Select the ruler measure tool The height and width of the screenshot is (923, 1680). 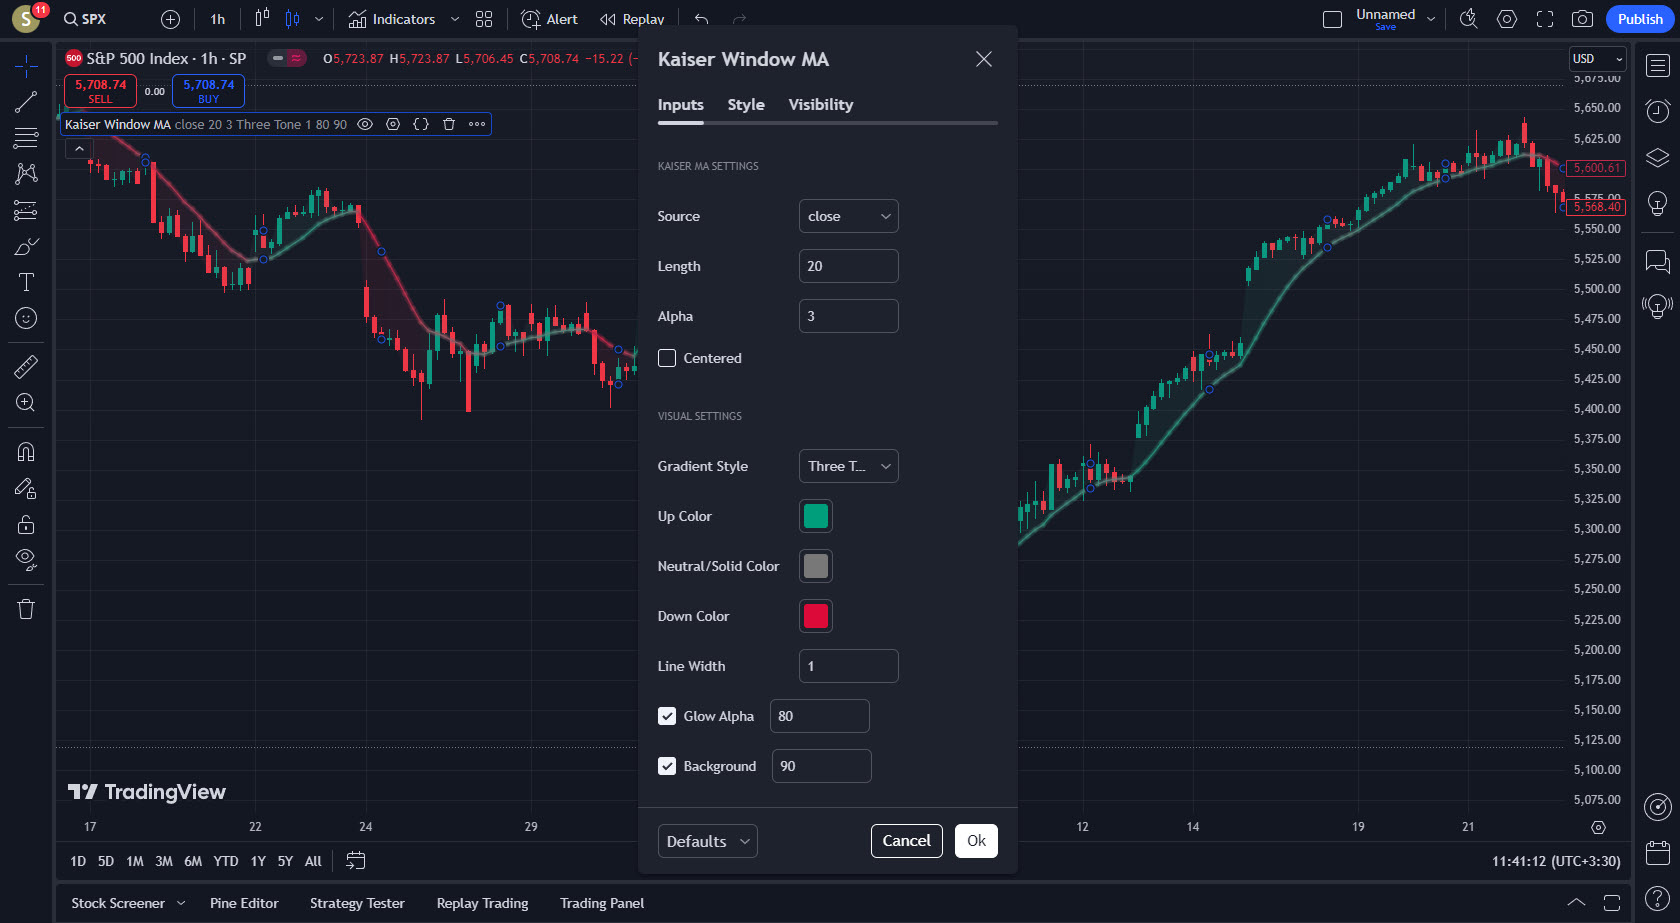pos(26,367)
